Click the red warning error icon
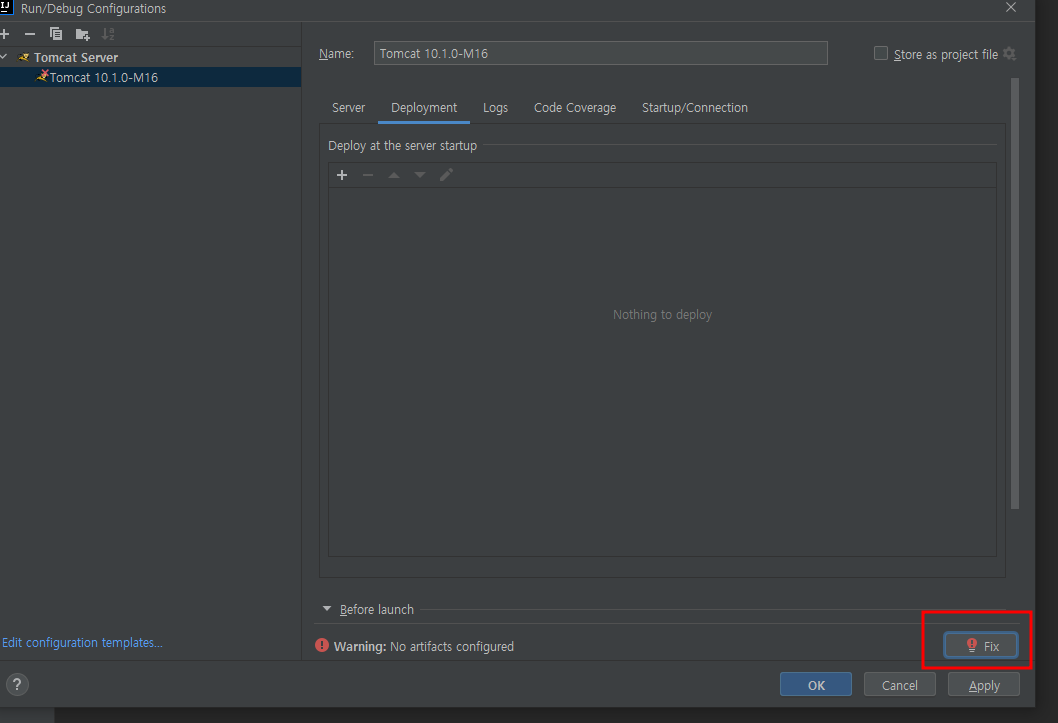Viewport: 1058px width, 723px height. (x=322, y=645)
